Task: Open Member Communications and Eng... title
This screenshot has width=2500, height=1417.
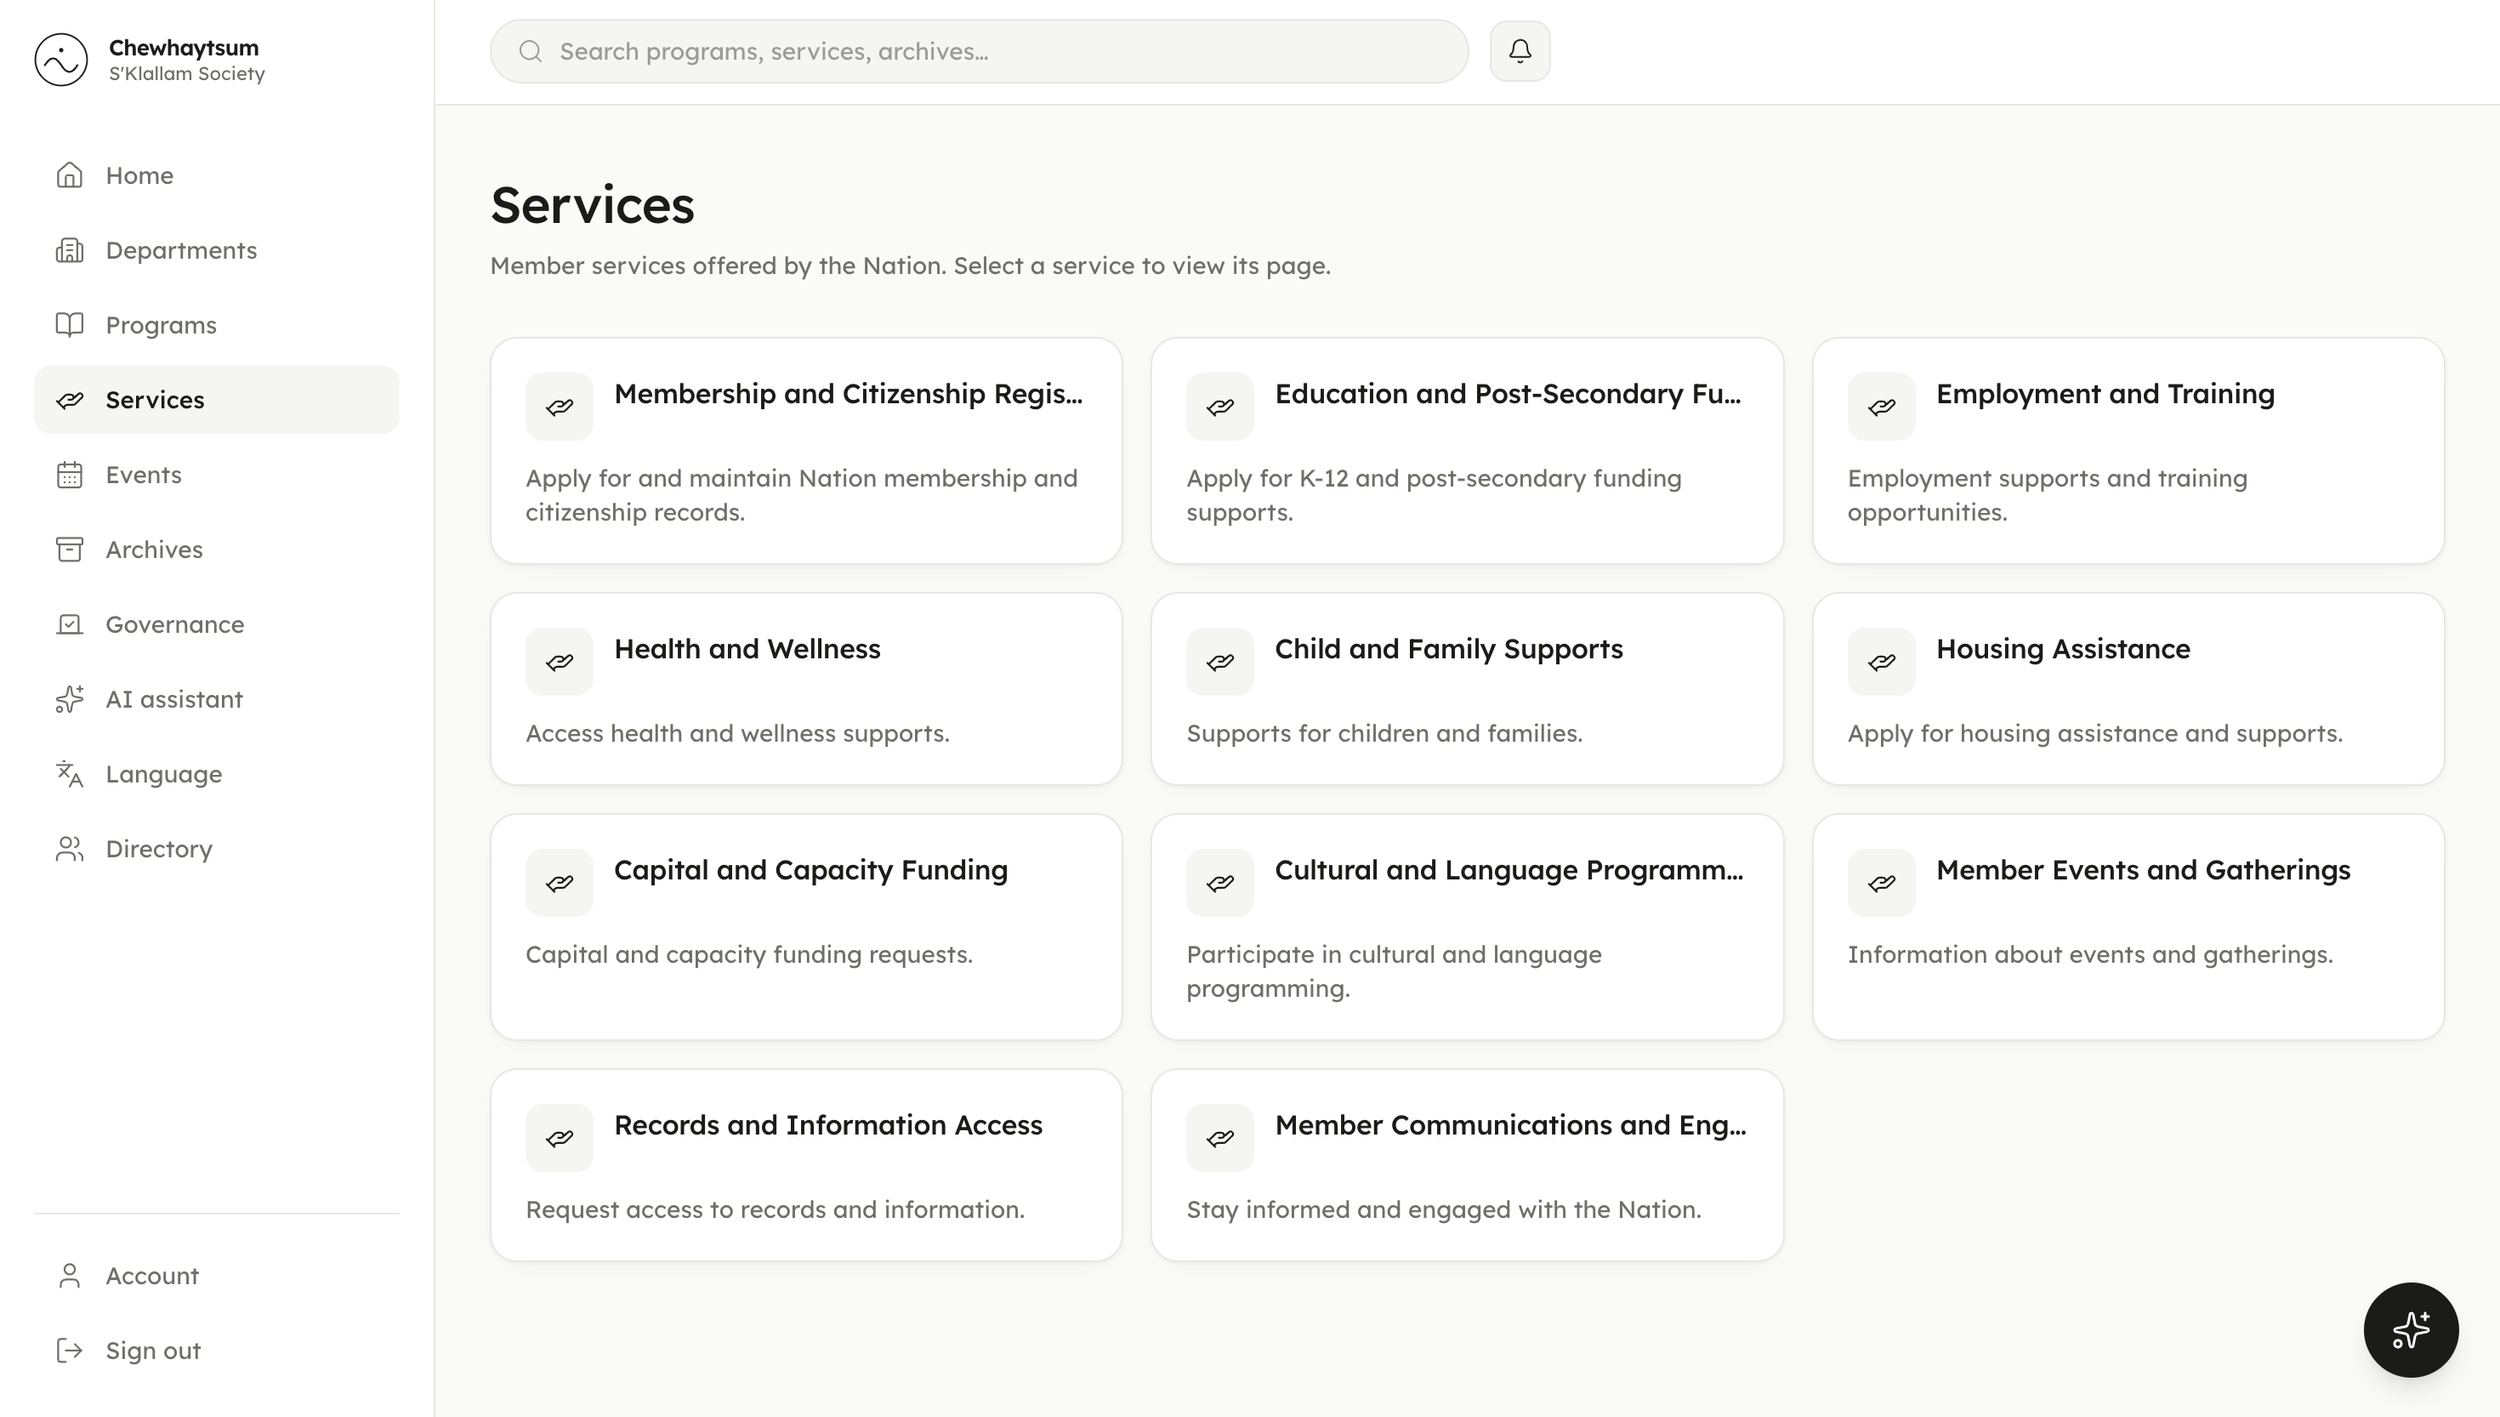Action: pyautogui.click(x=1511, y=1125)
